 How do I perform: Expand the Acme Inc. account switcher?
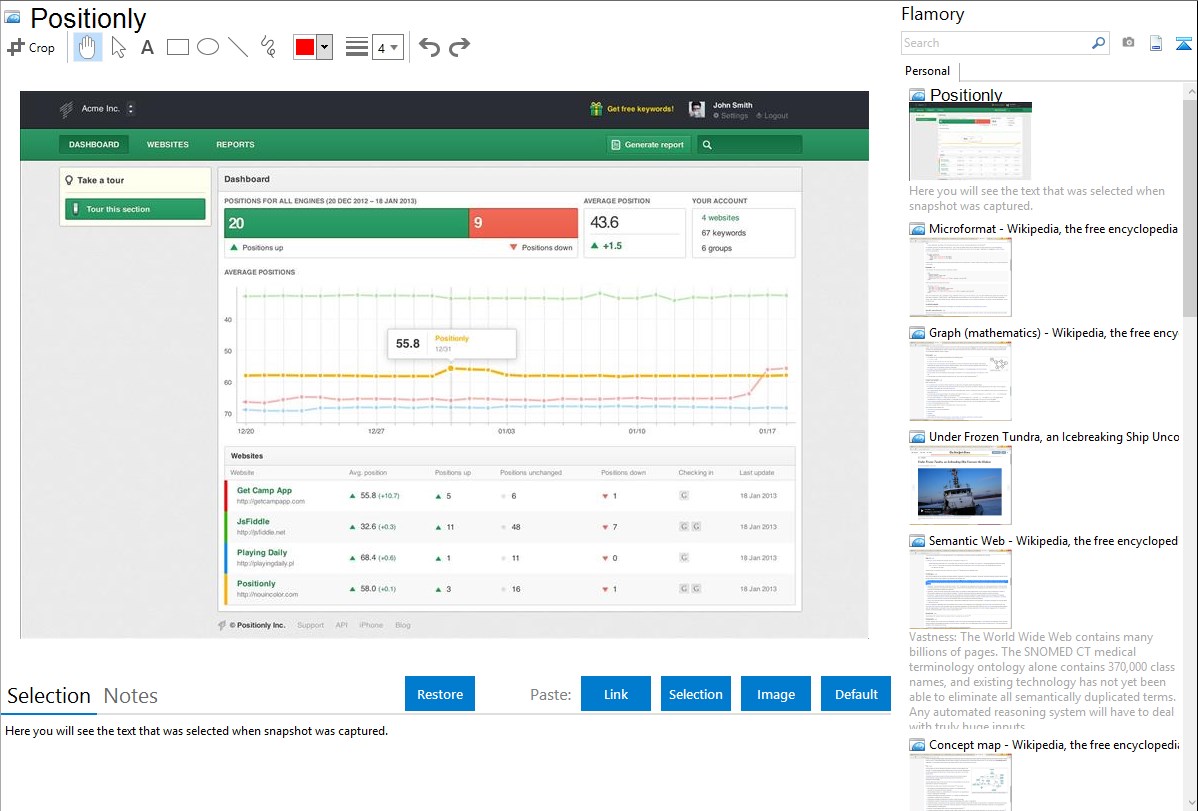tap(131, 109)
